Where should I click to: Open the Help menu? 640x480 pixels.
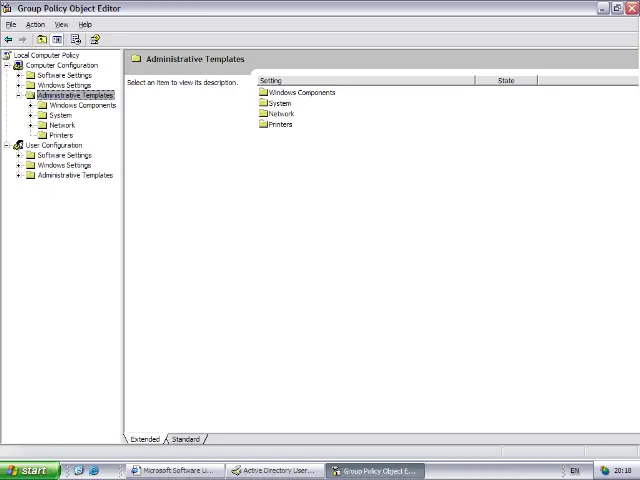point(85,24)
